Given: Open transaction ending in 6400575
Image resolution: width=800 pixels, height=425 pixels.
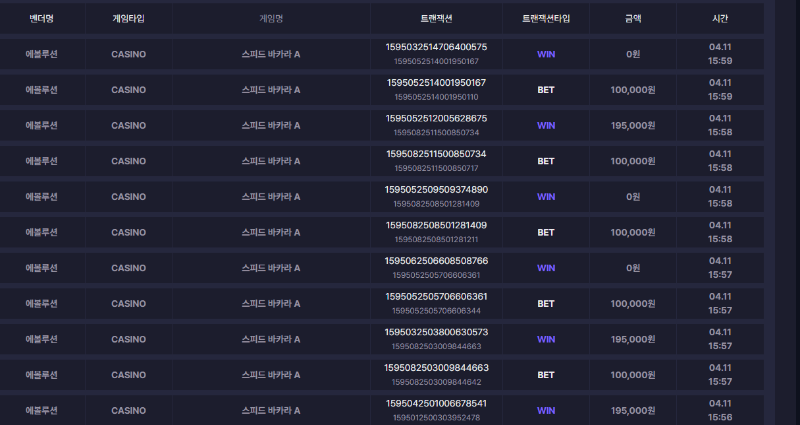Looking at the screenshot, I should point(436,47).
